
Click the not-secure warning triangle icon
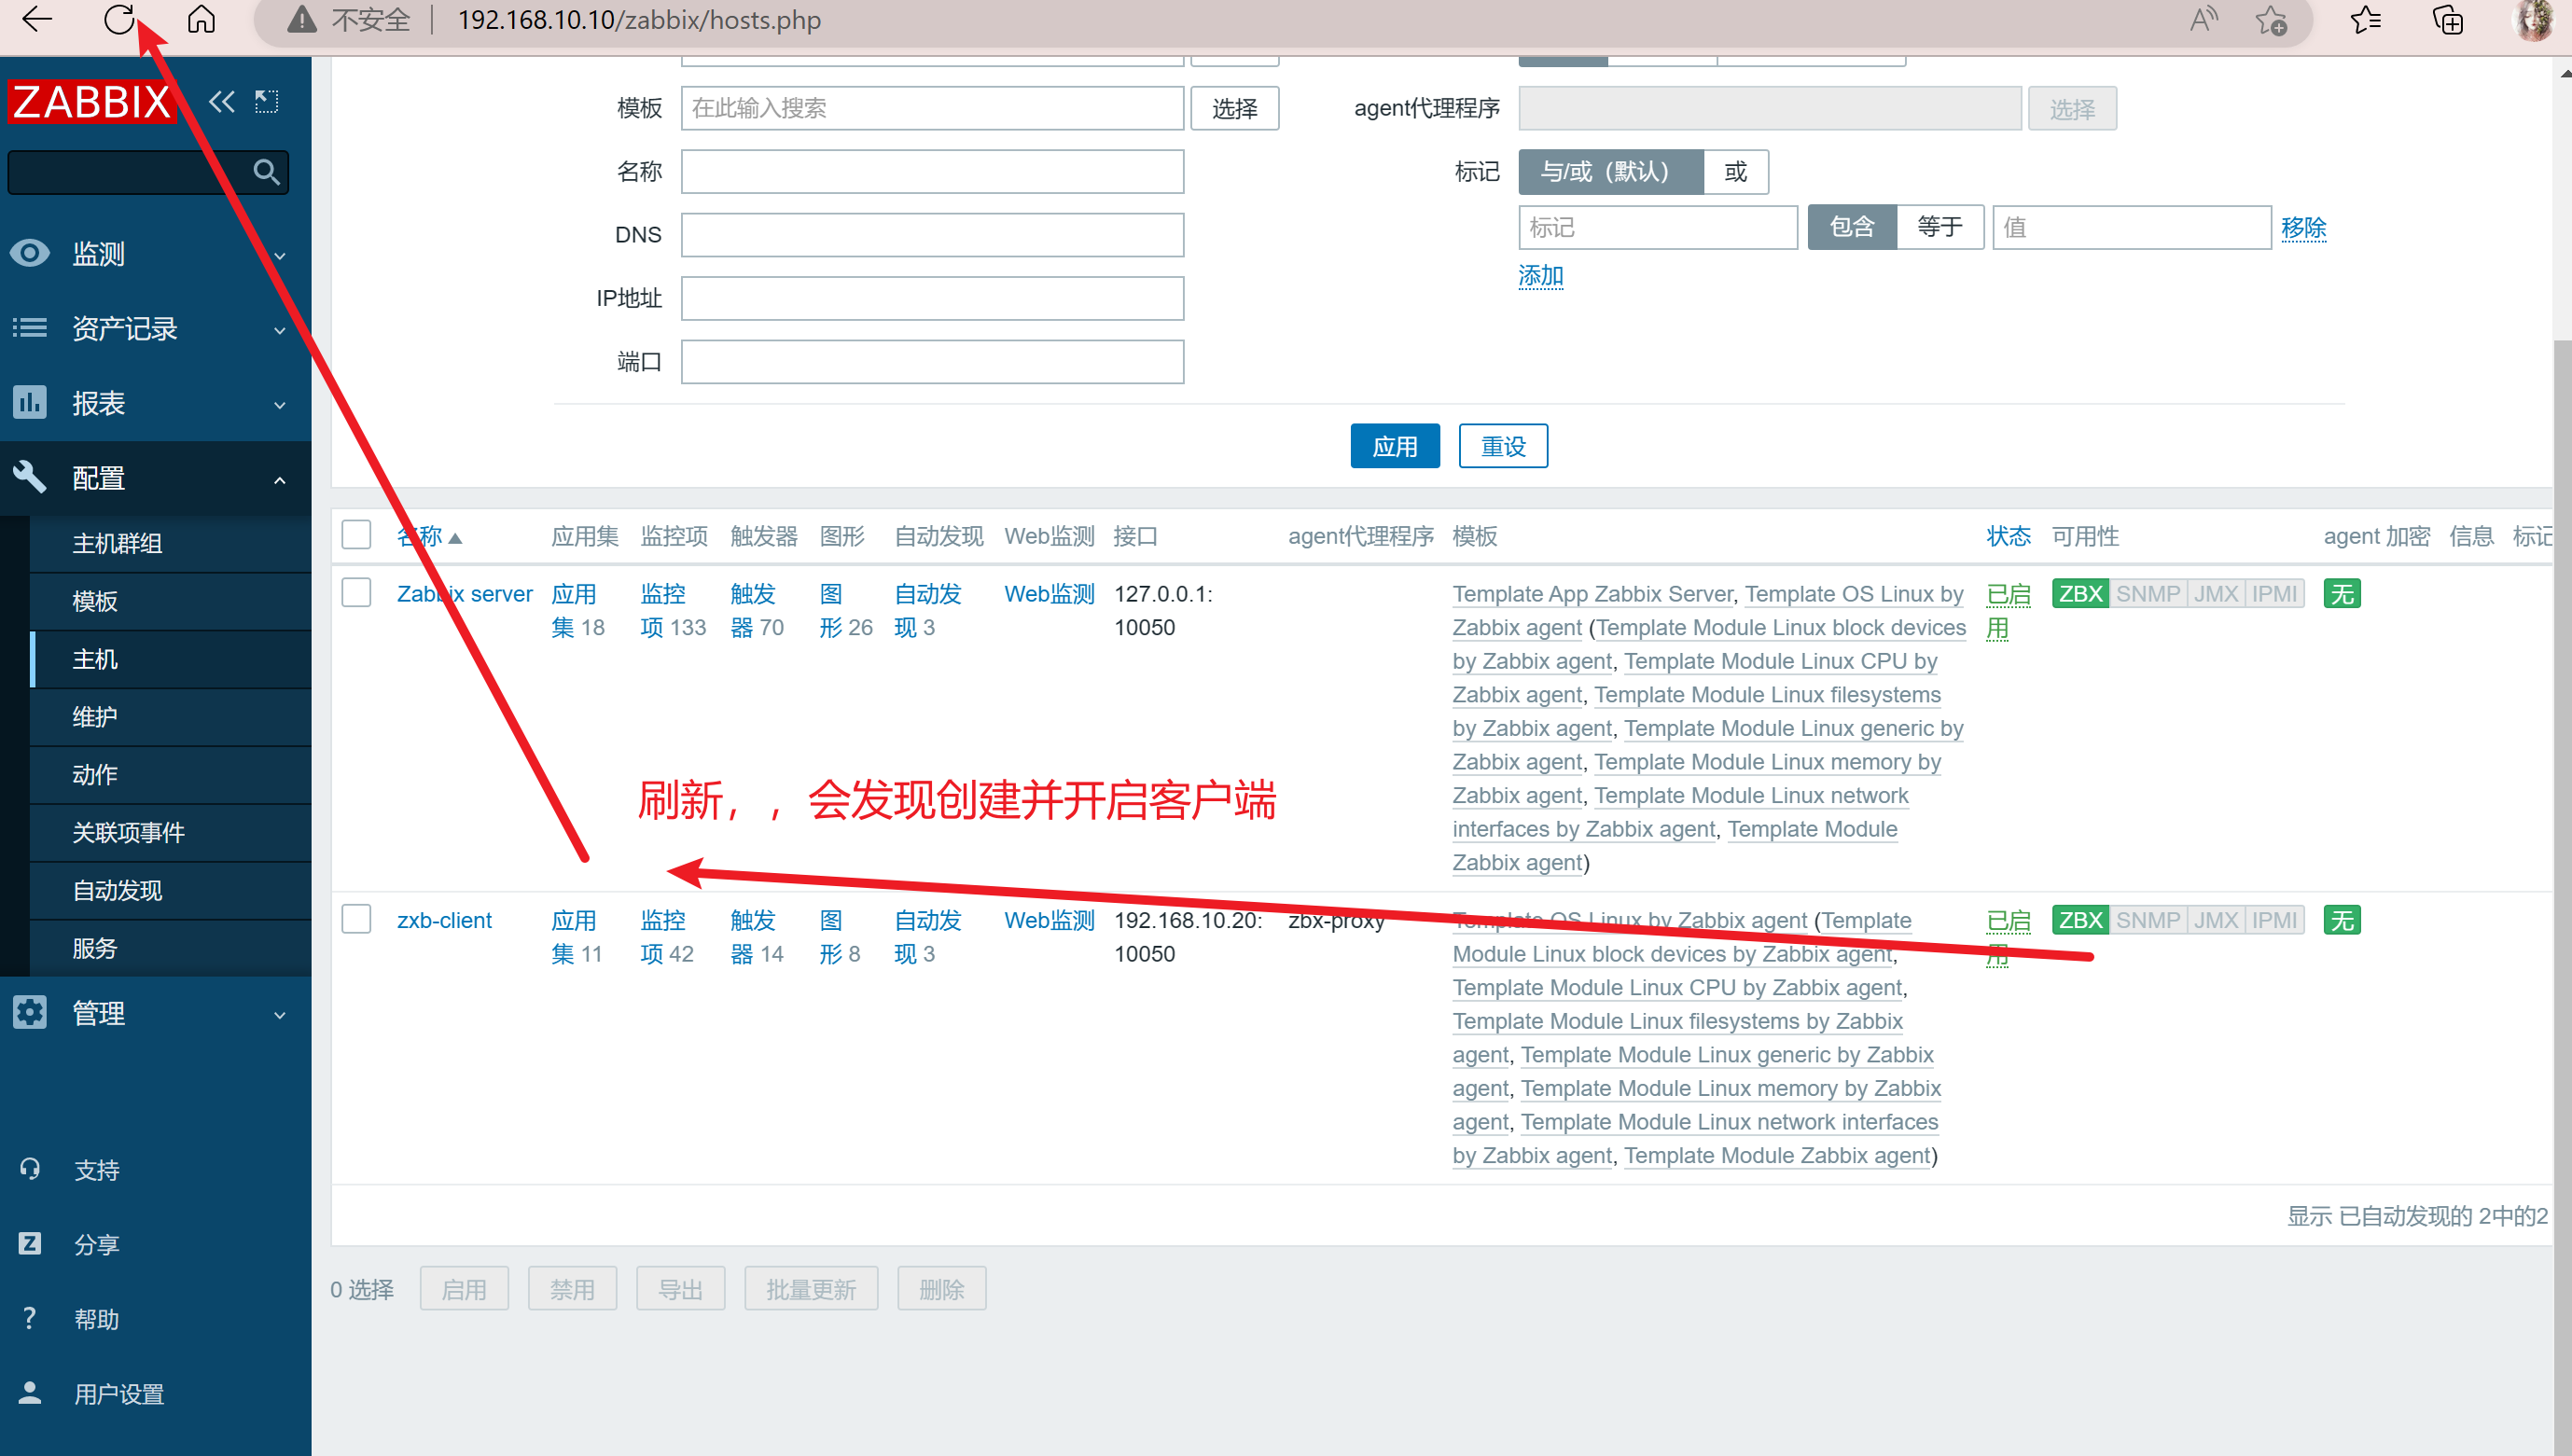(x=302, y=19)
